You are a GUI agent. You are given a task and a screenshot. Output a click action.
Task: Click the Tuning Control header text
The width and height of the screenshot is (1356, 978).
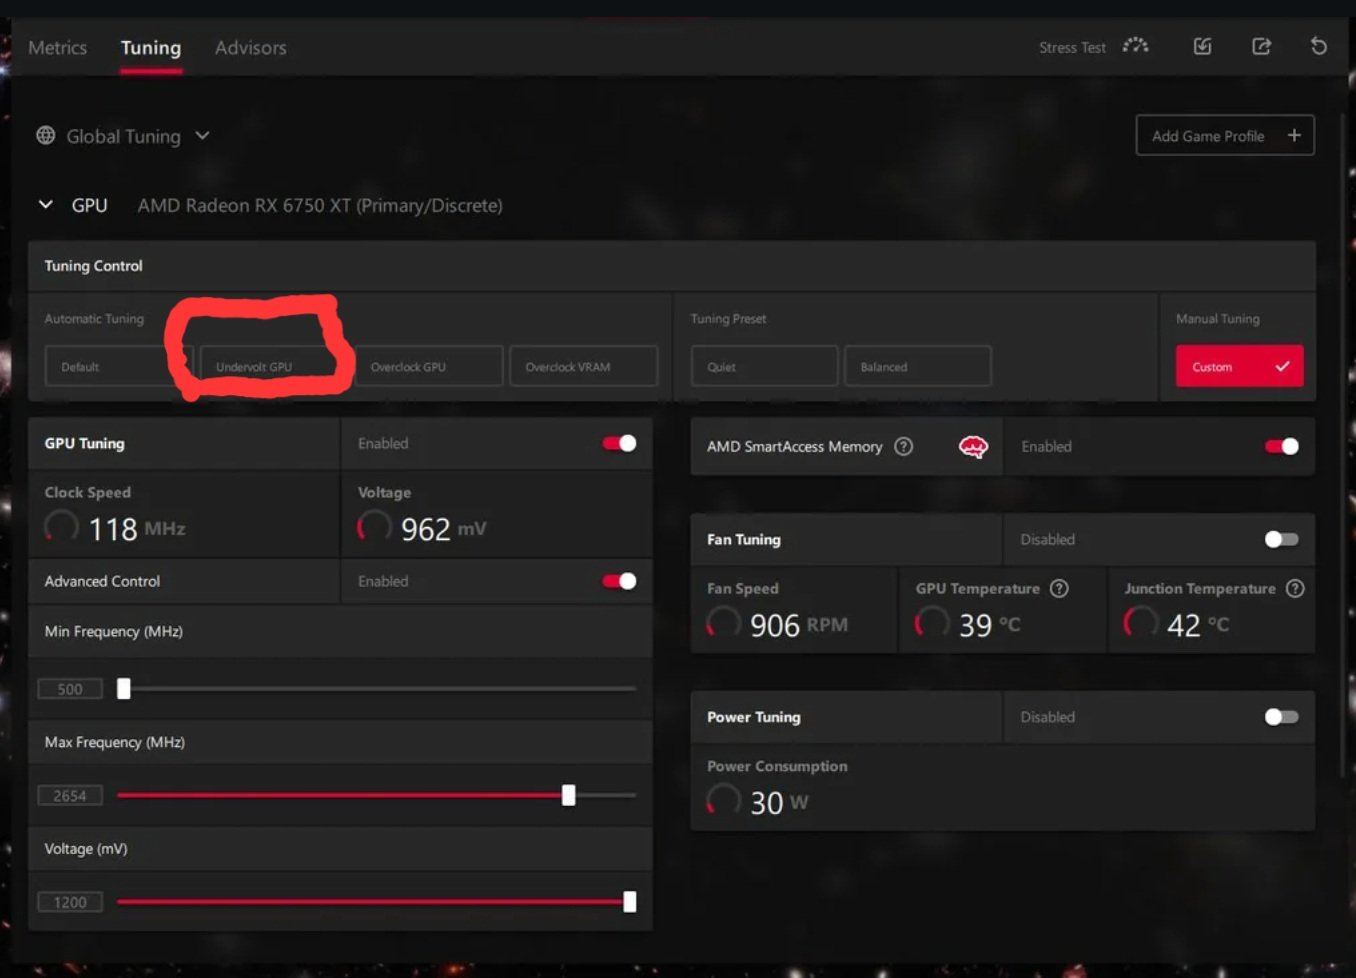[x=93, y=265]
